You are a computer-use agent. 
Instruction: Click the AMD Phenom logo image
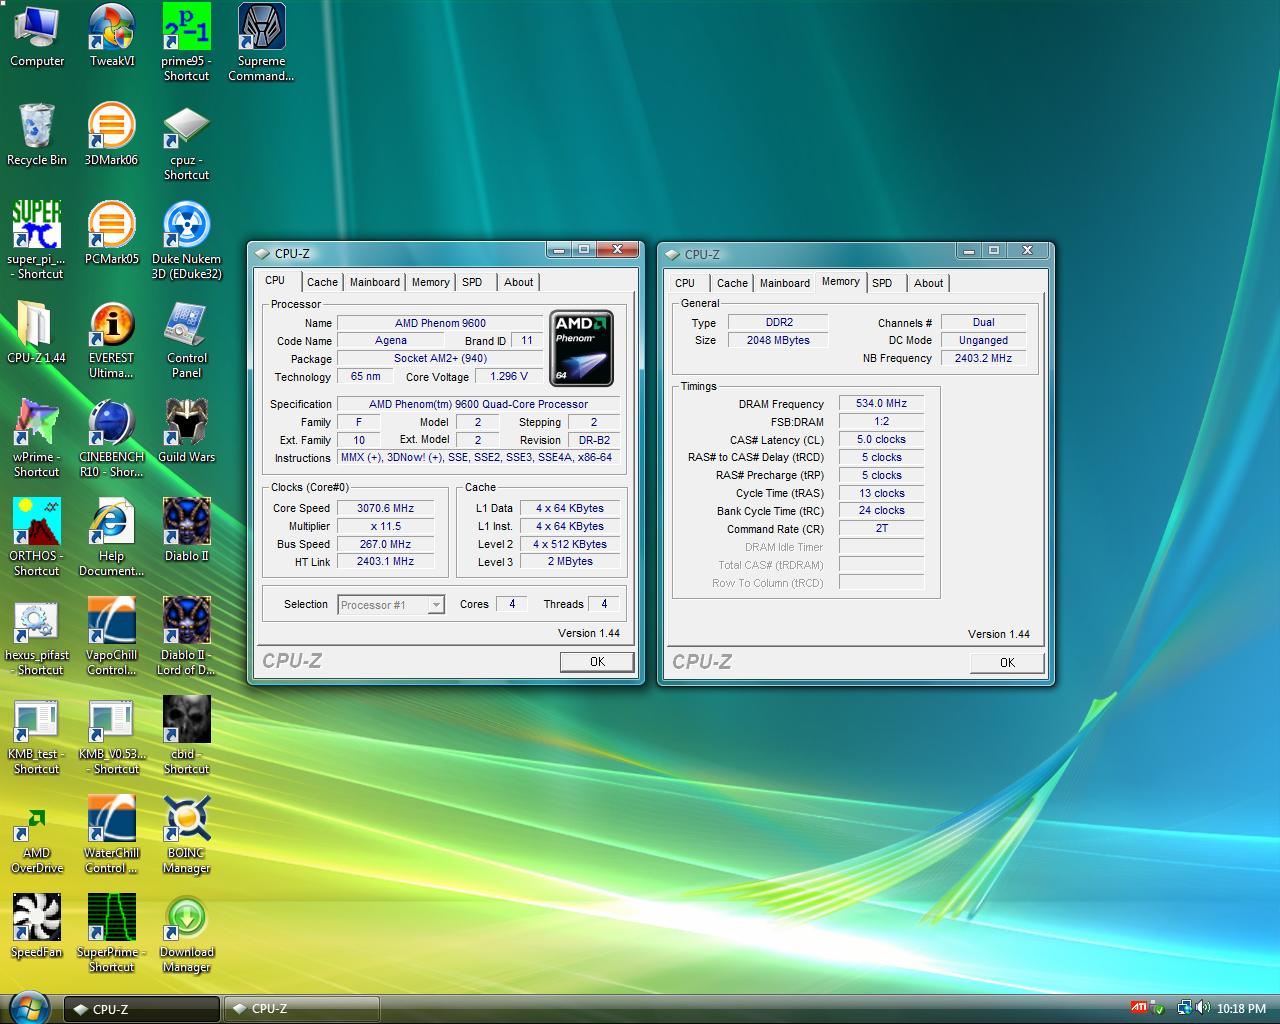pyautogui.click(x=582, y=348)
